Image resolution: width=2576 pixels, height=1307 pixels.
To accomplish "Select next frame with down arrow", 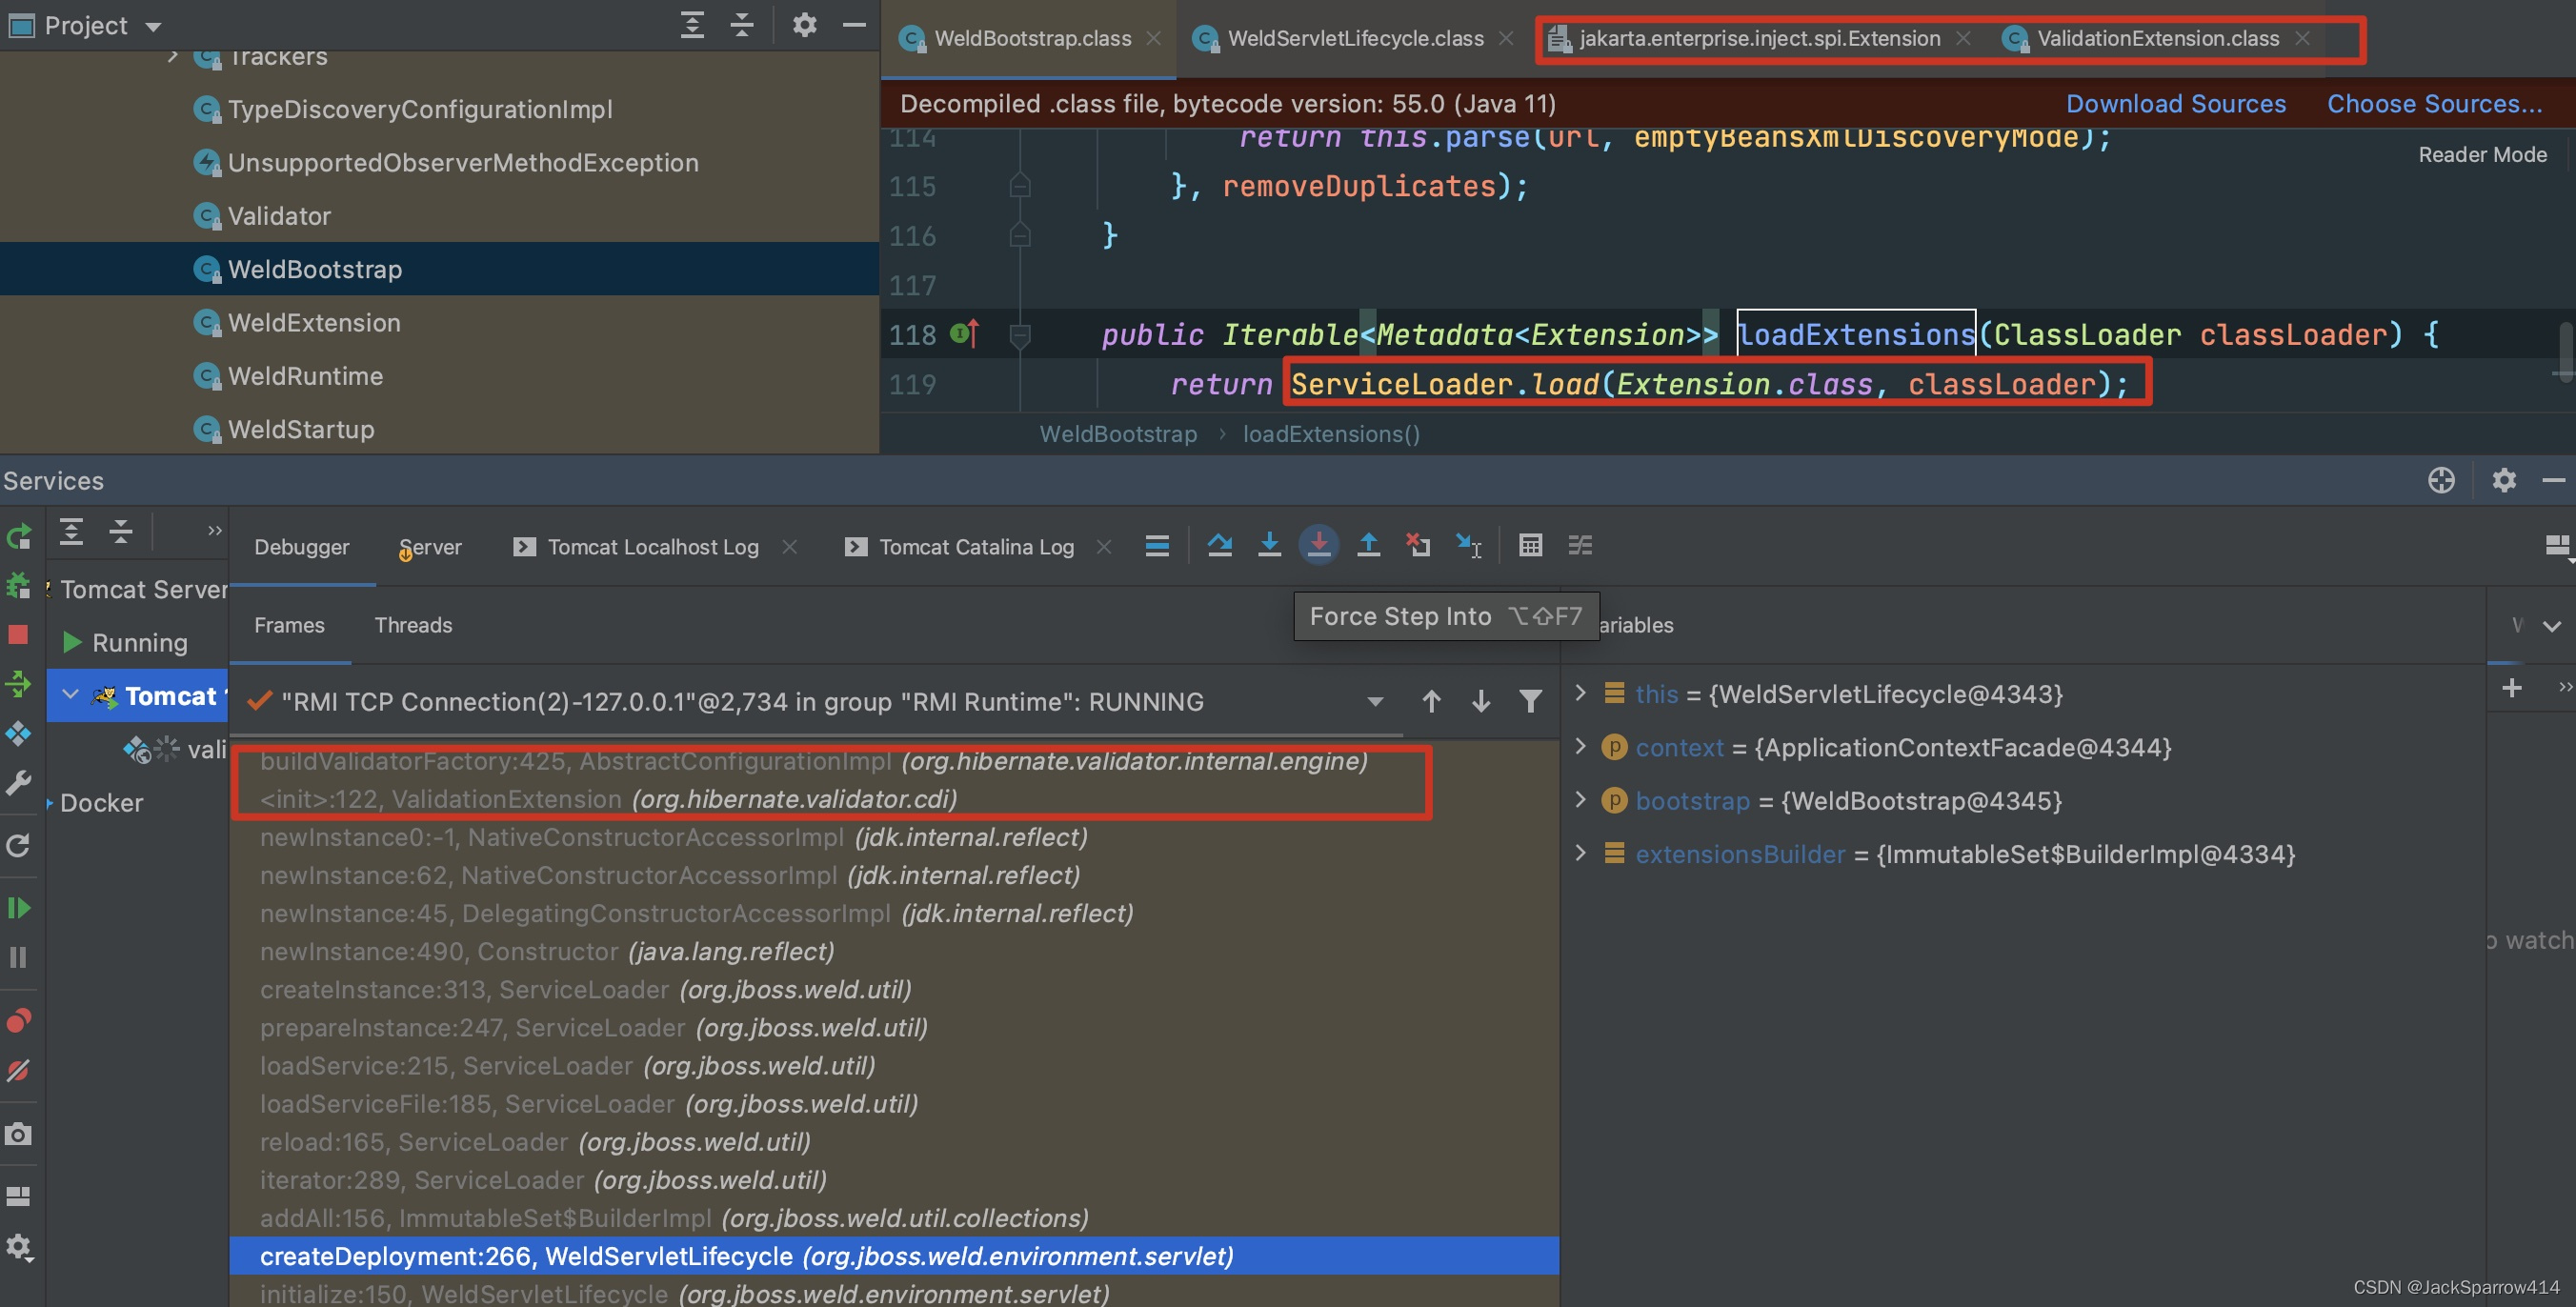I will [x=1481, y=702].
